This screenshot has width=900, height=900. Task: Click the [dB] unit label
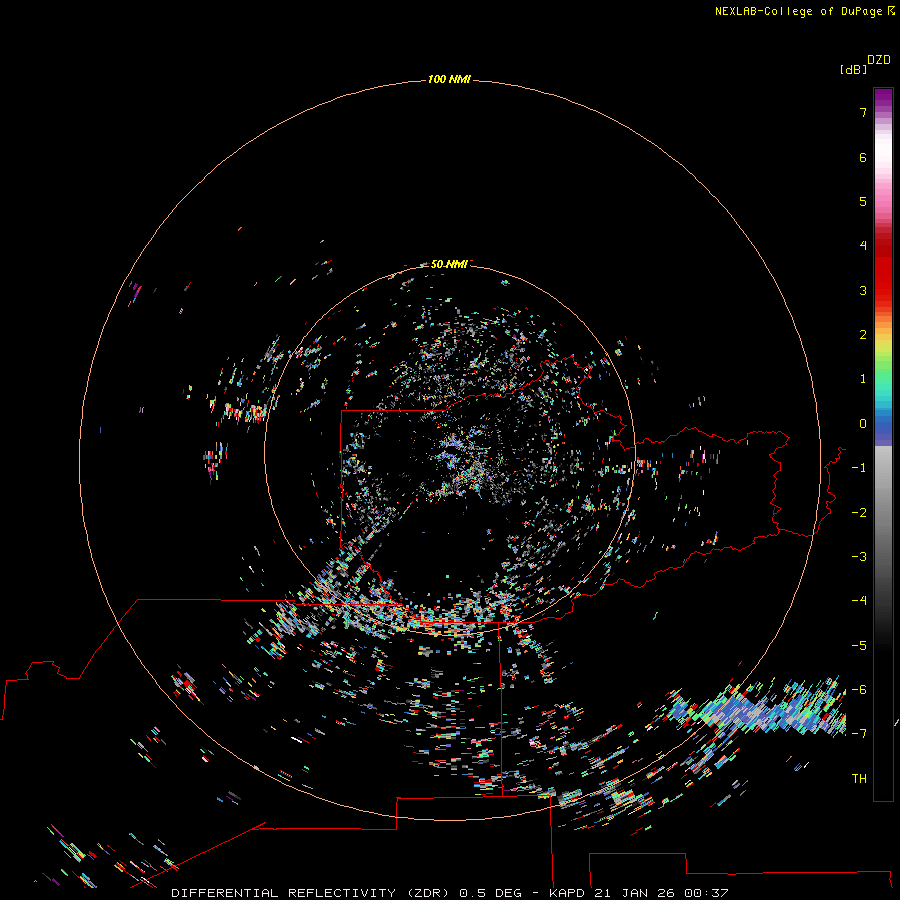853,69
